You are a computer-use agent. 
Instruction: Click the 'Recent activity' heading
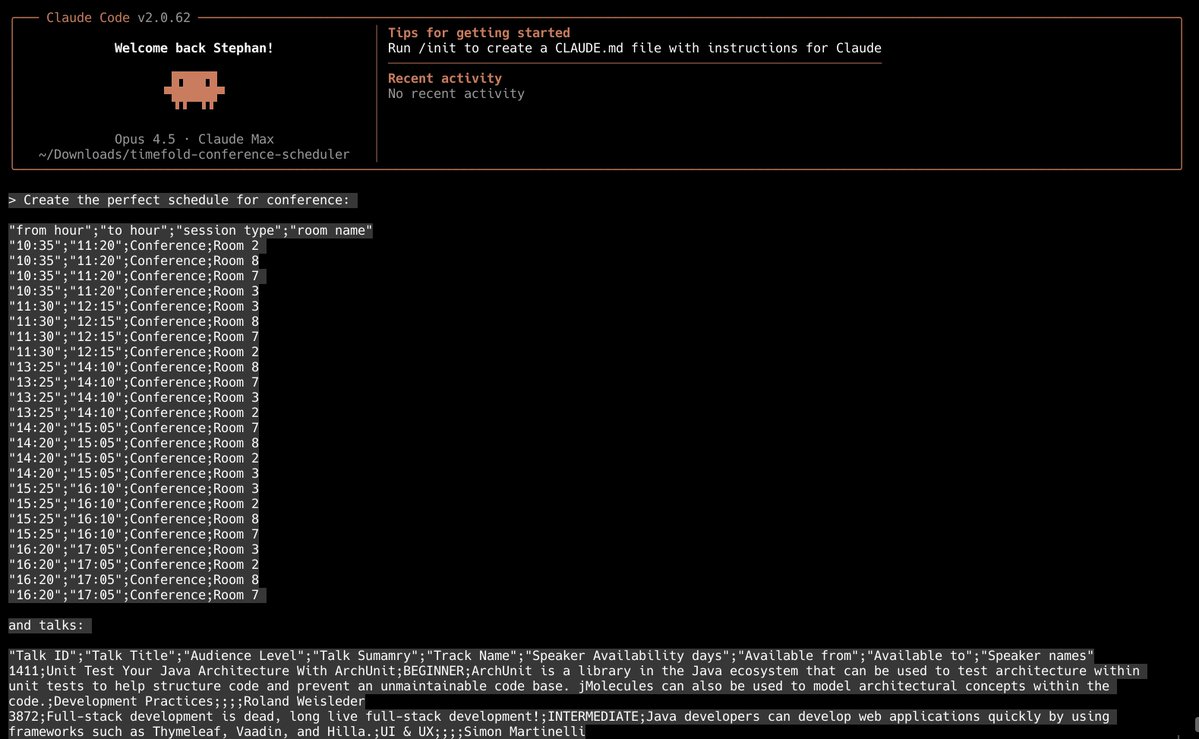pyautogui.click(x=445, y=78)
